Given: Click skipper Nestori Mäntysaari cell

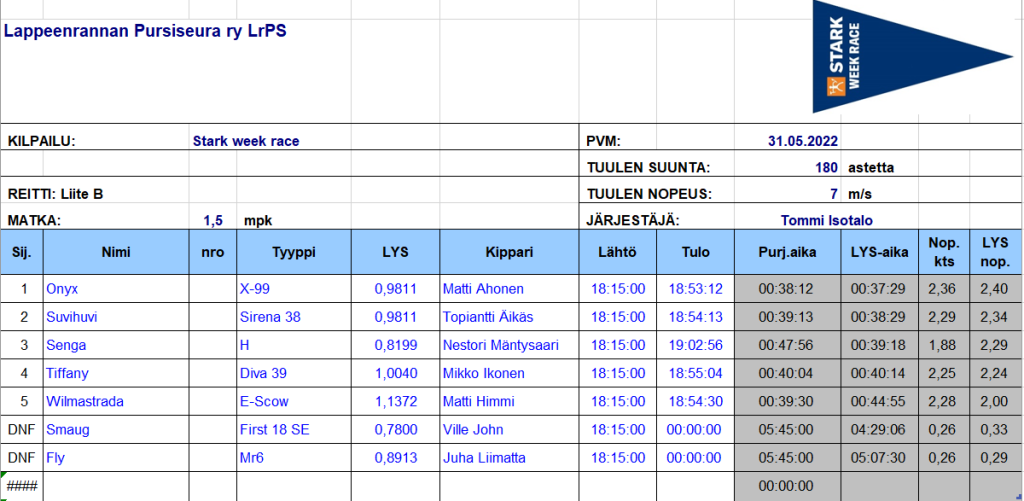Looking at the screenshot, I should click(509, 345).
